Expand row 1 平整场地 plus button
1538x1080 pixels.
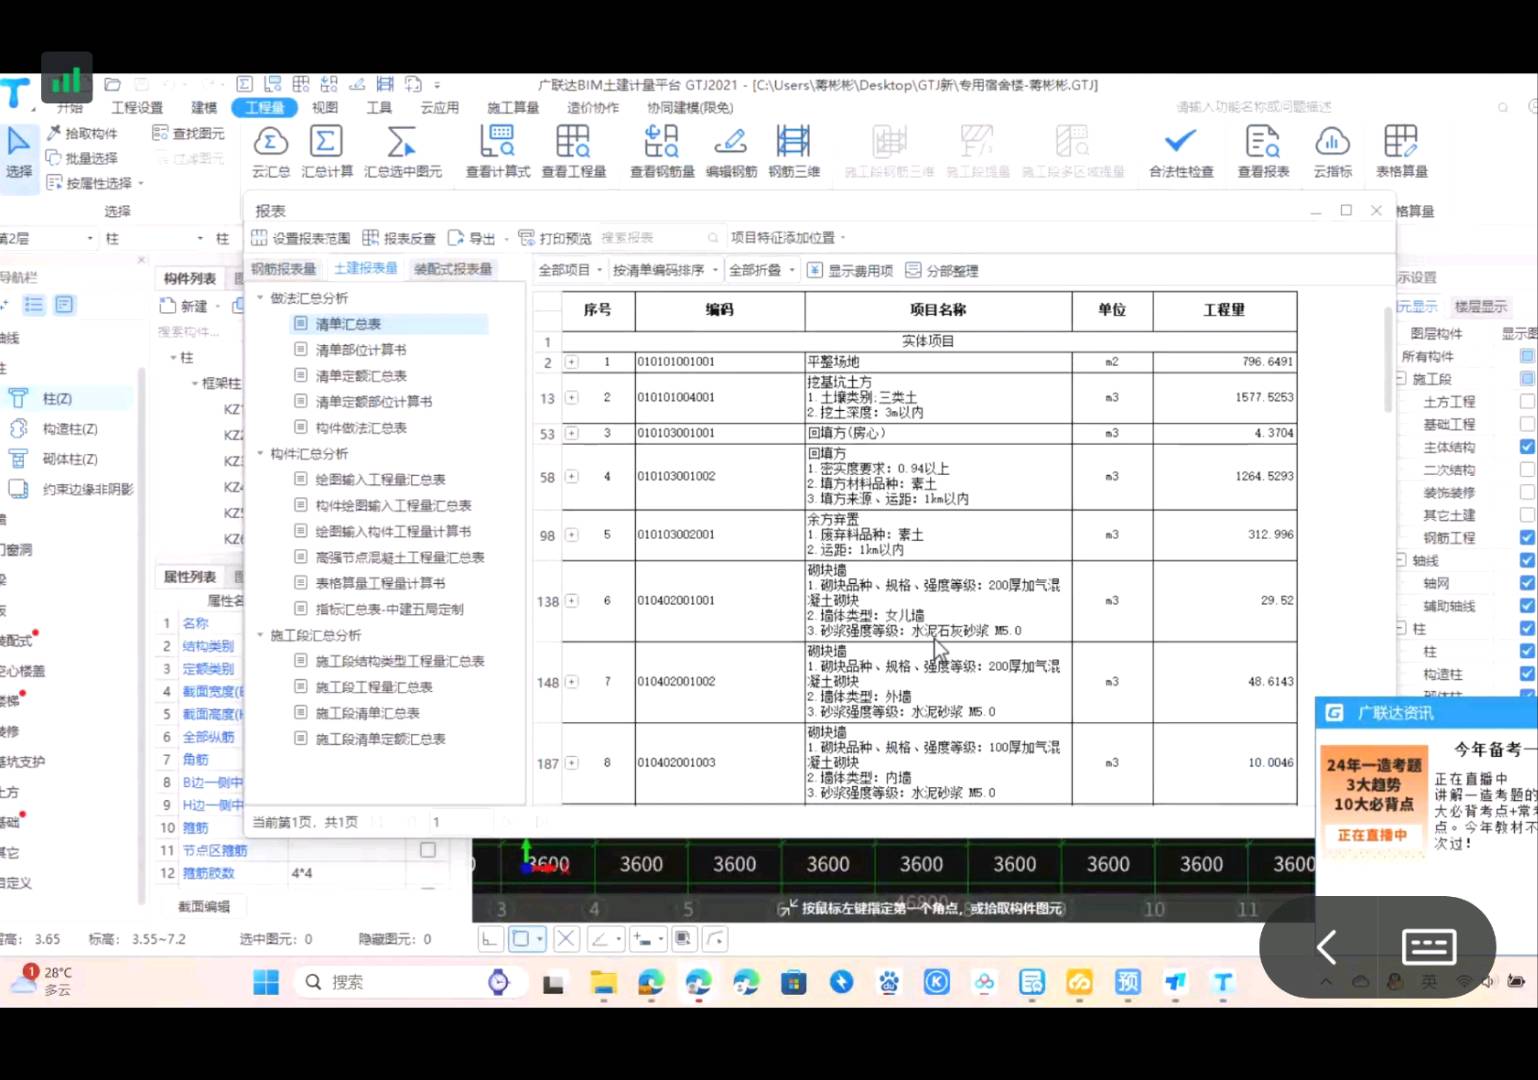tap(571, 362)
